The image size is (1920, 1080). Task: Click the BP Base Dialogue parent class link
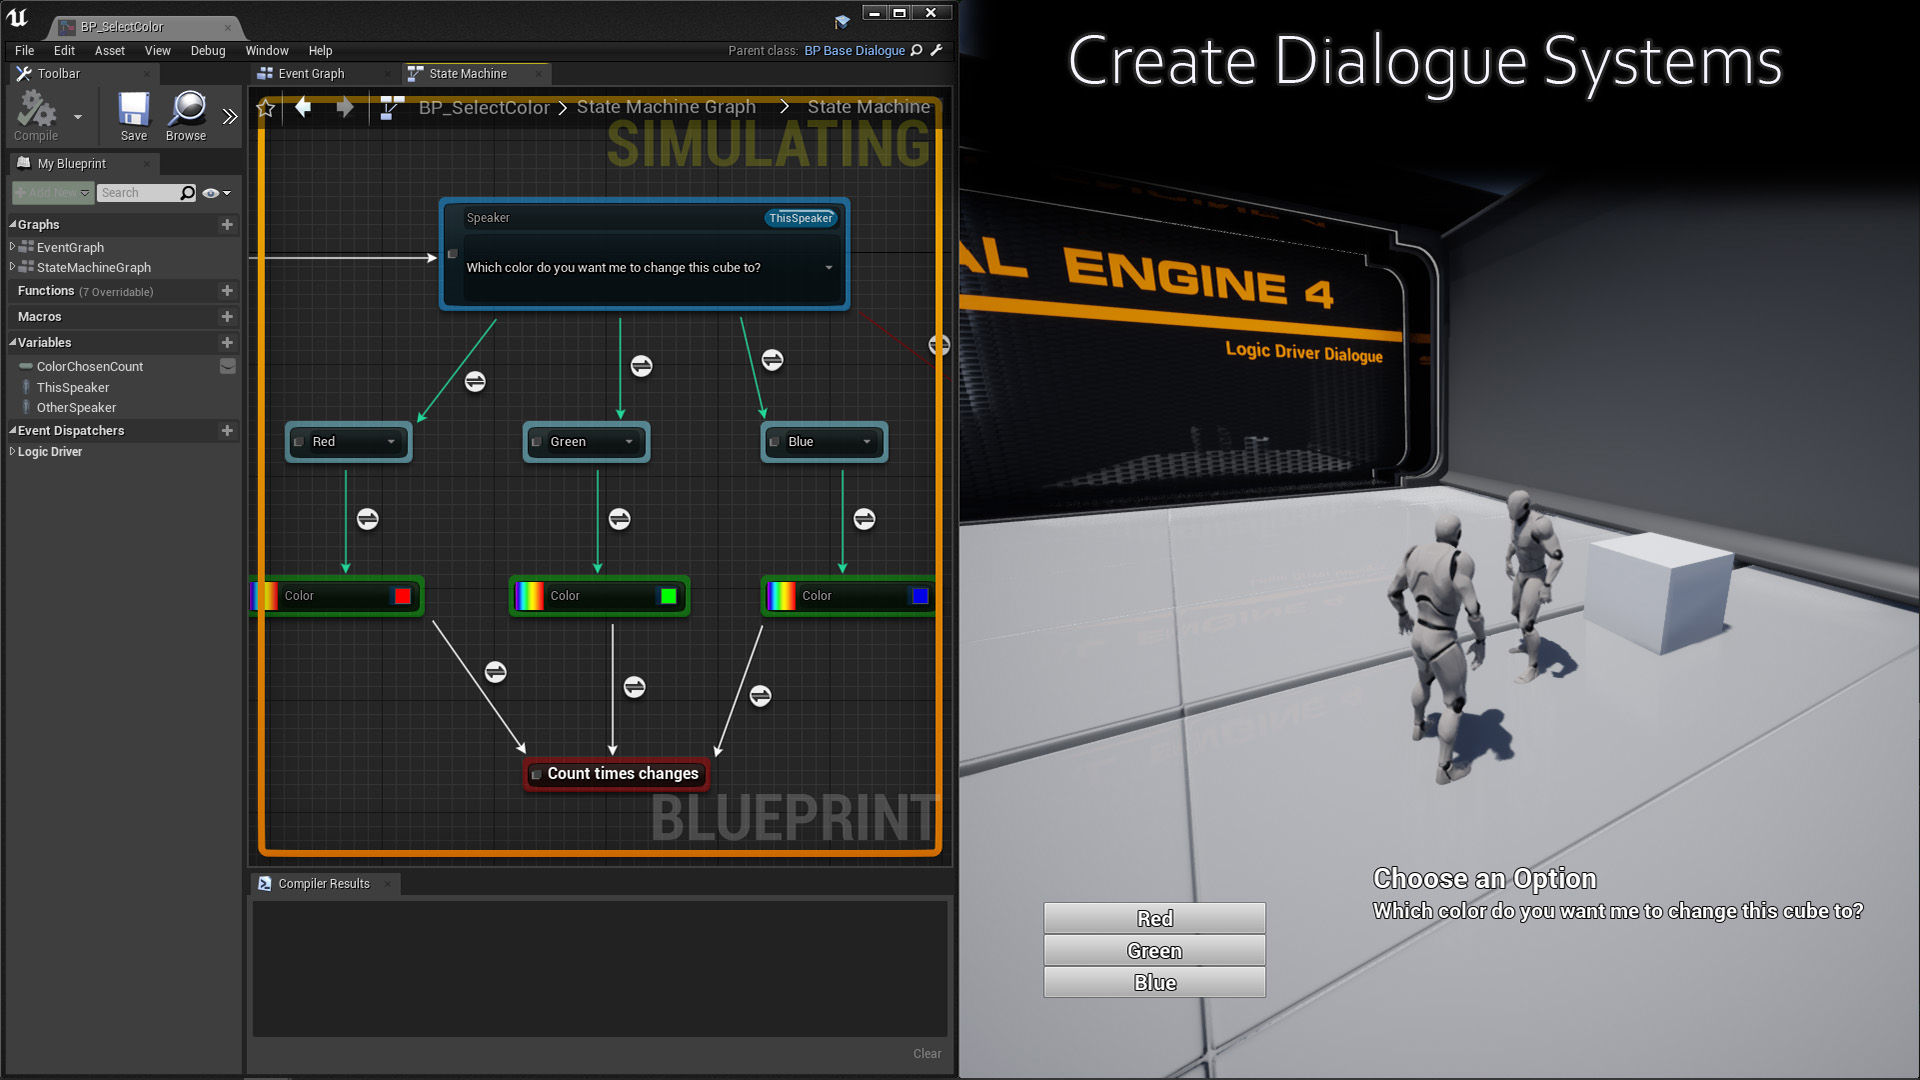point(854,51)
